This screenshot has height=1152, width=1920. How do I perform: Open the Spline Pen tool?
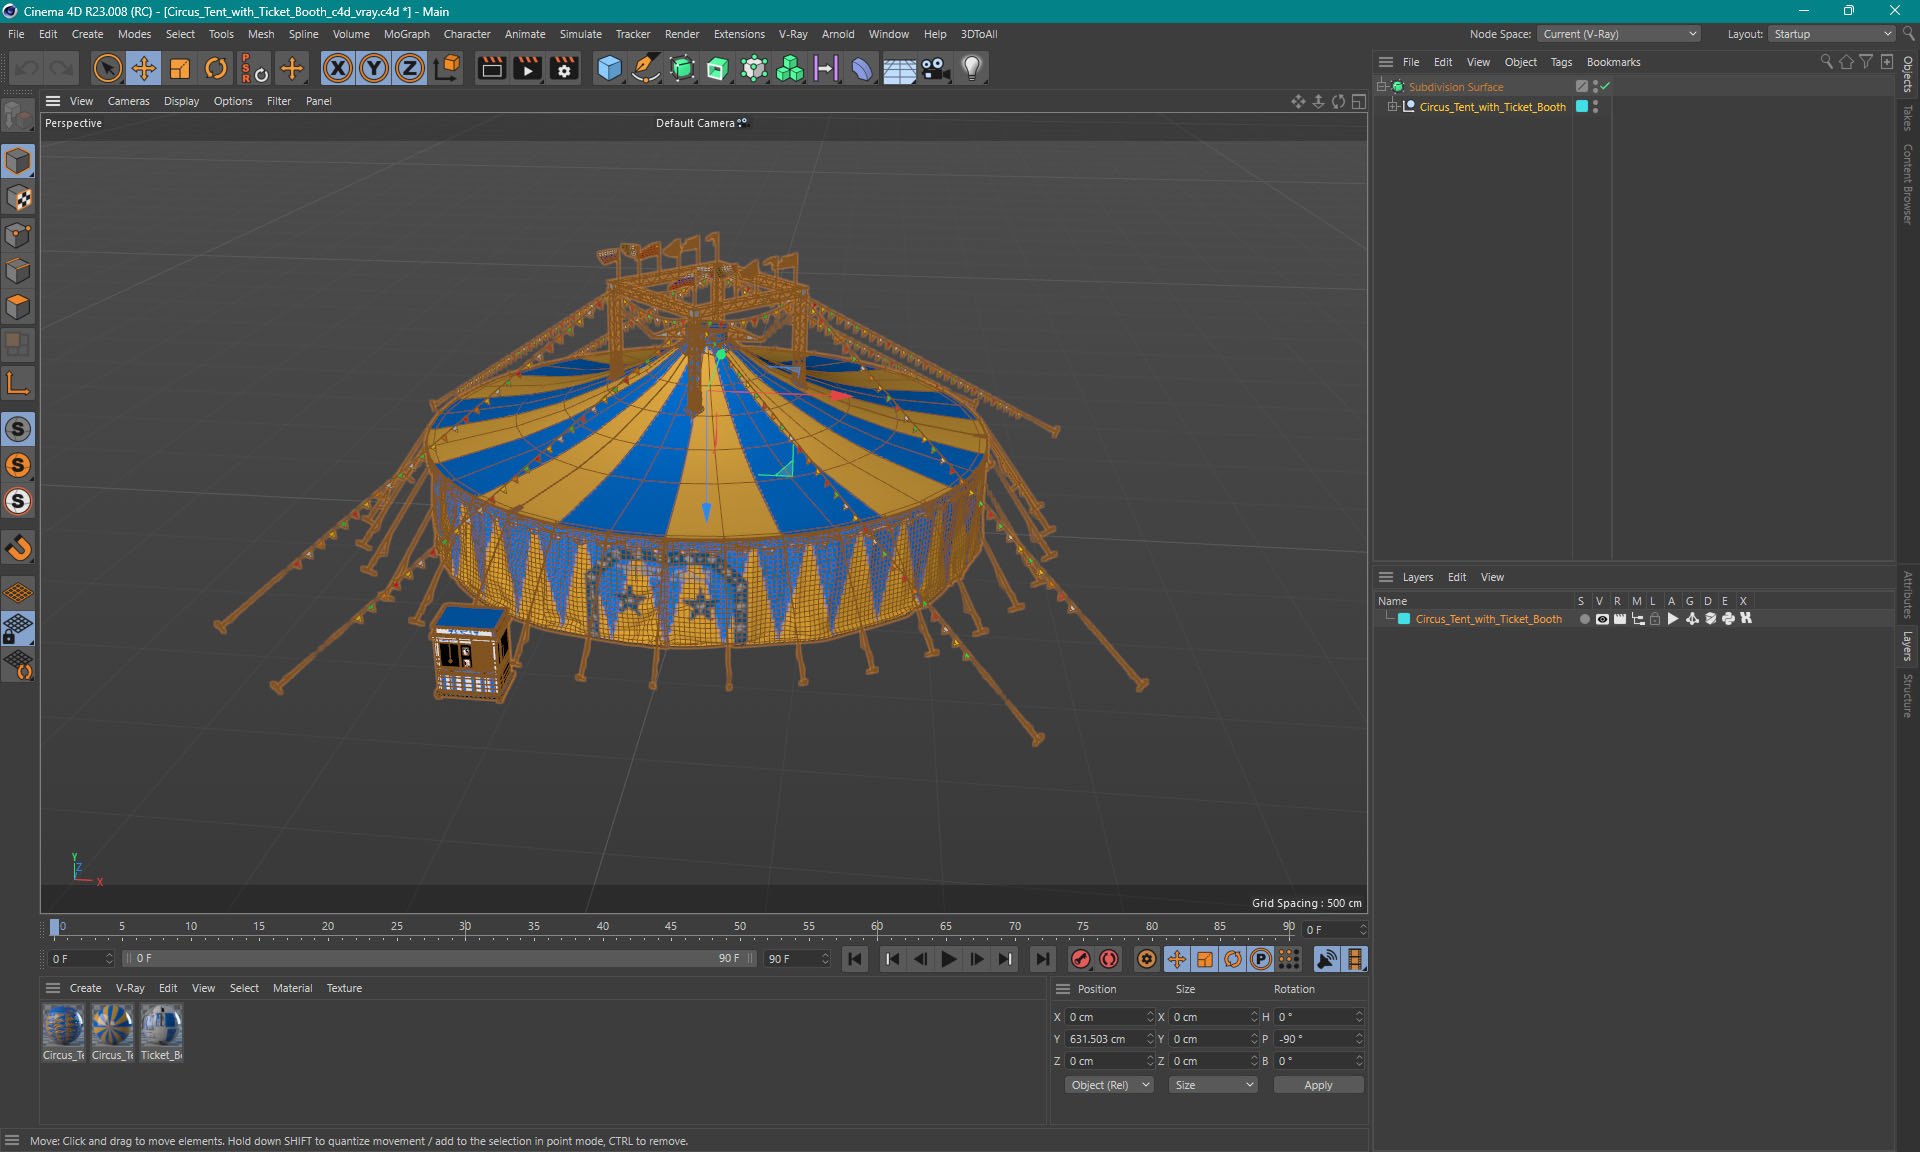(x=646, y=68)
